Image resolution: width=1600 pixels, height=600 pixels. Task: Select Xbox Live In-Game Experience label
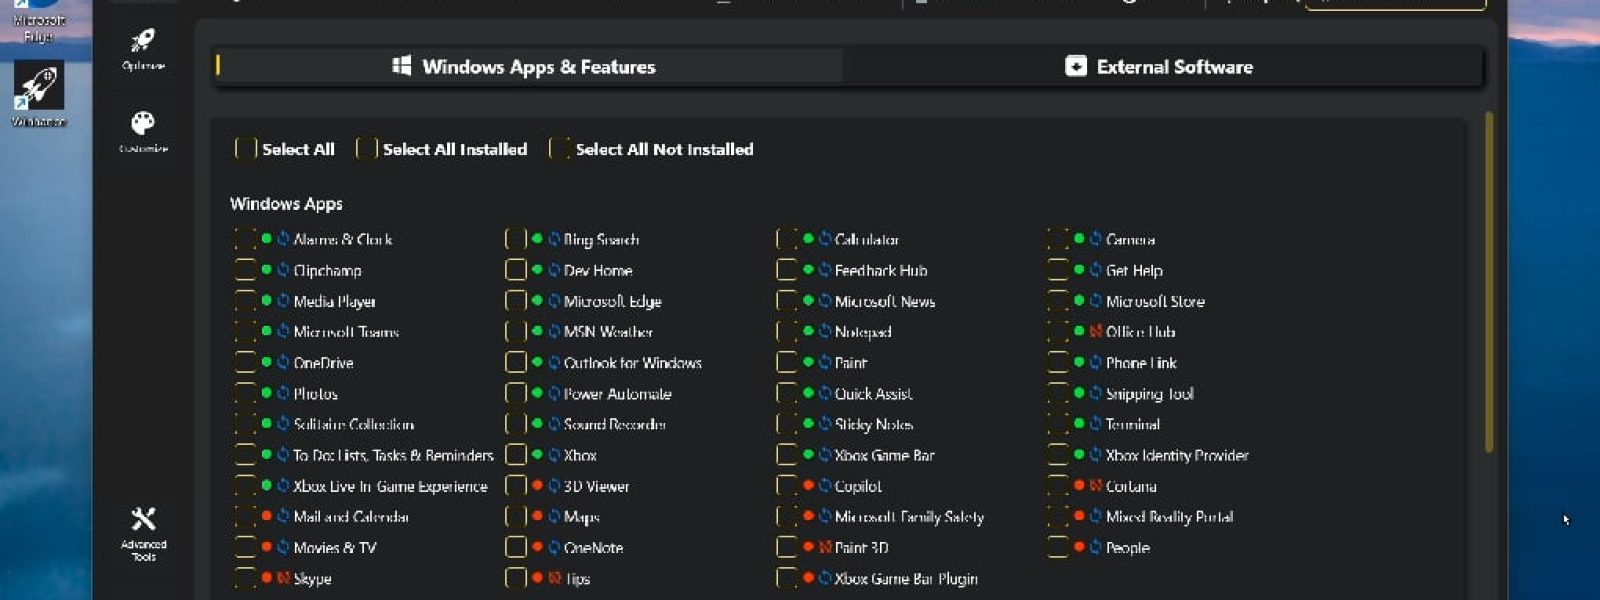[390, 486]
